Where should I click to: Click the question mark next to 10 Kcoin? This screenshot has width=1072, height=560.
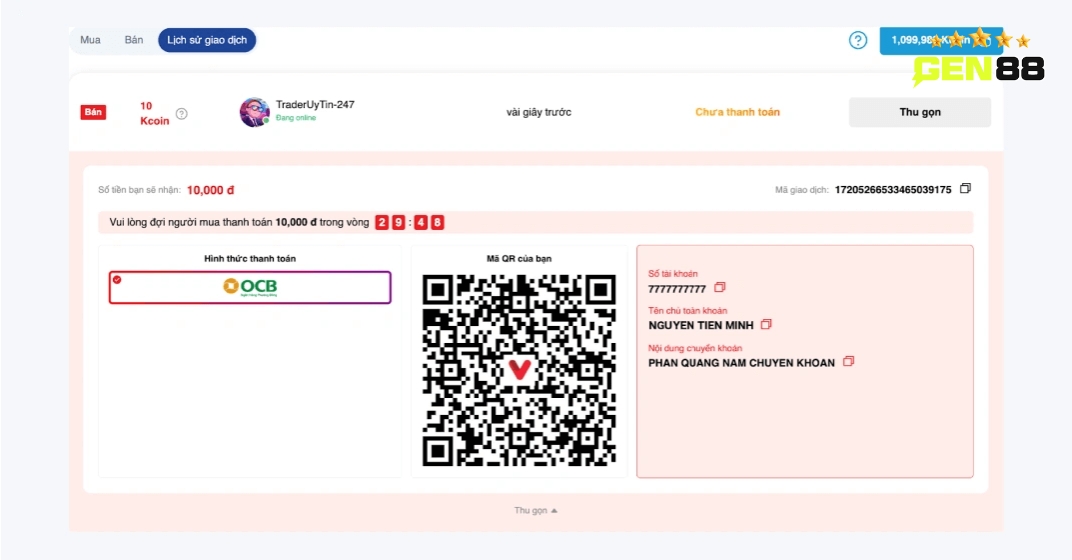pos(181,114)
